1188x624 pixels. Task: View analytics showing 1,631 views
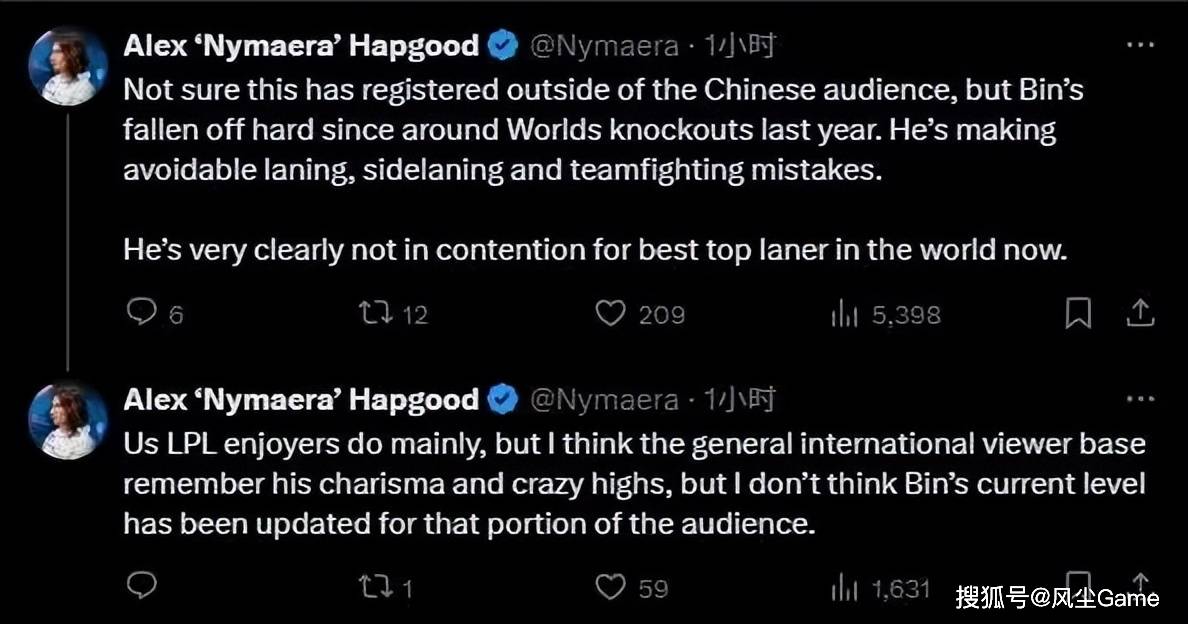844,589
